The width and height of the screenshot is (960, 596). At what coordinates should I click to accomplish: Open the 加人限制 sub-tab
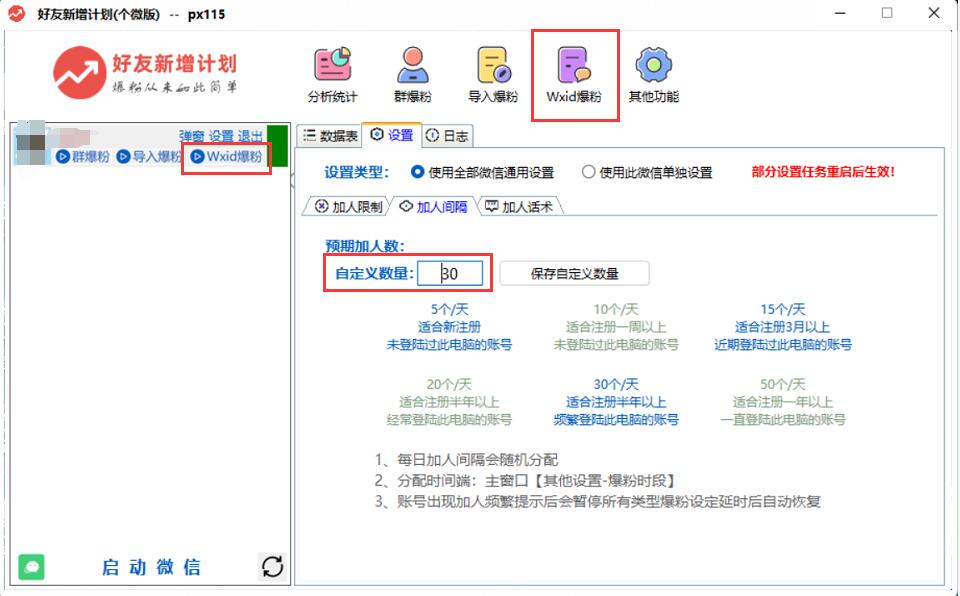point(348,207)
